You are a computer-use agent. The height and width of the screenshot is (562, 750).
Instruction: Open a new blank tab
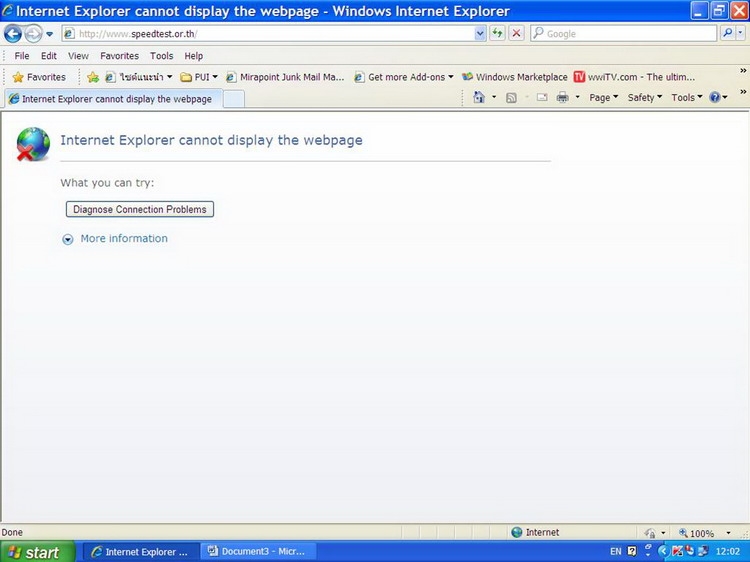point(234,99)
